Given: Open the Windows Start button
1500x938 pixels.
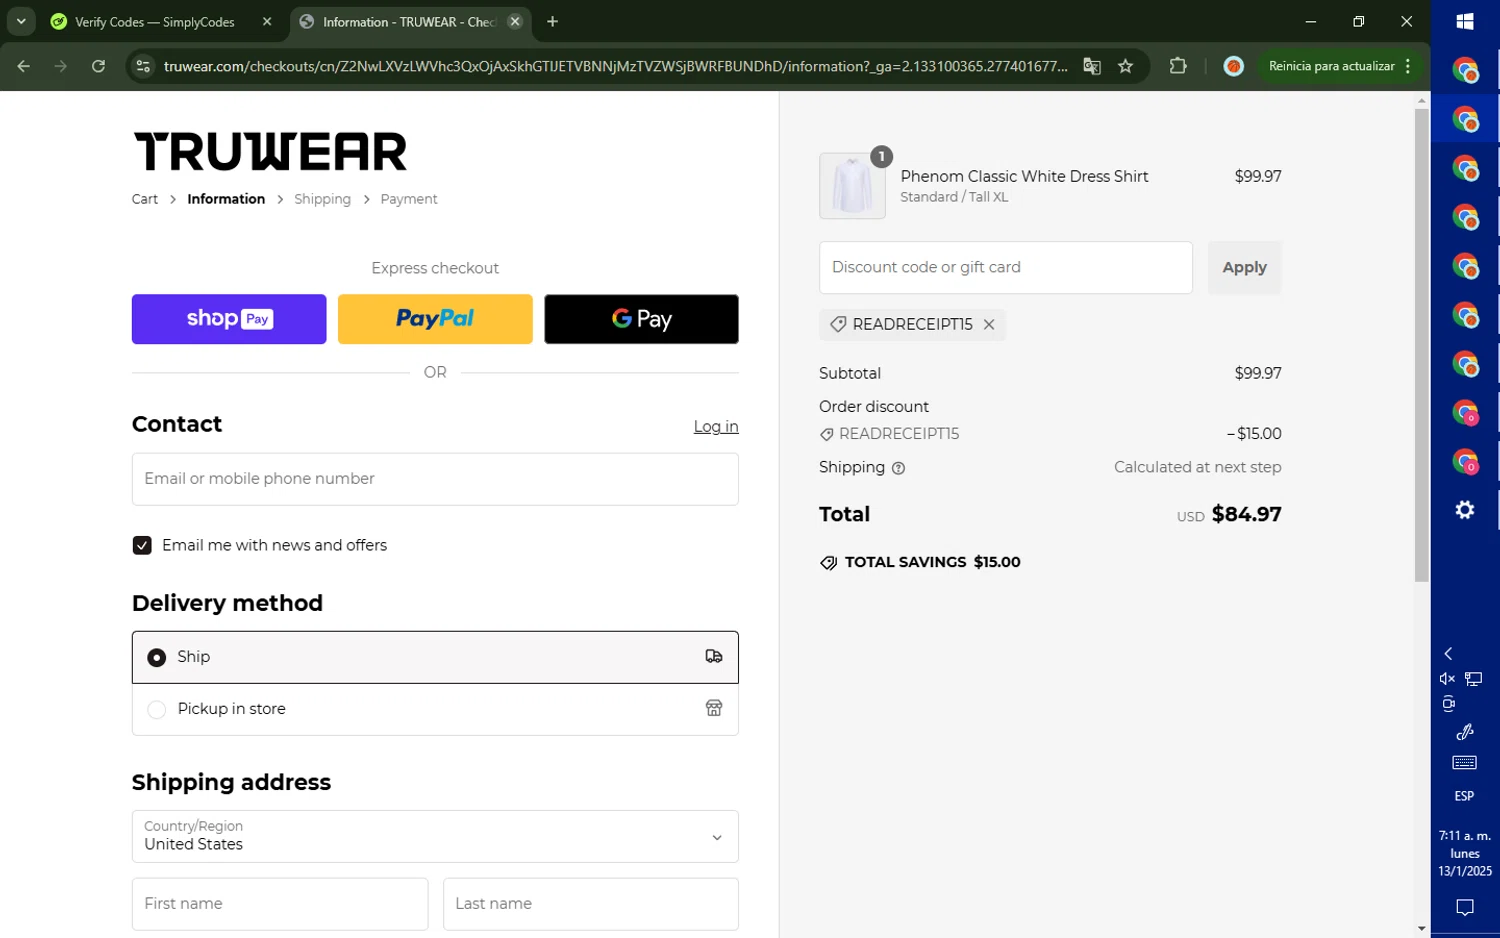Looking at the screenshot, I should click(1465, 21).
